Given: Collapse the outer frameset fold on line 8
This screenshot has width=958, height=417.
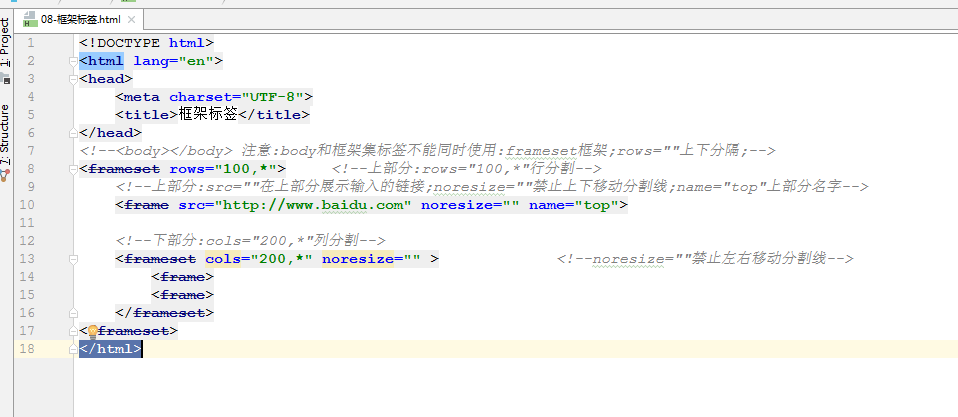Looking at the screenshot, I should pyautogui.click(x=73, y=169).
